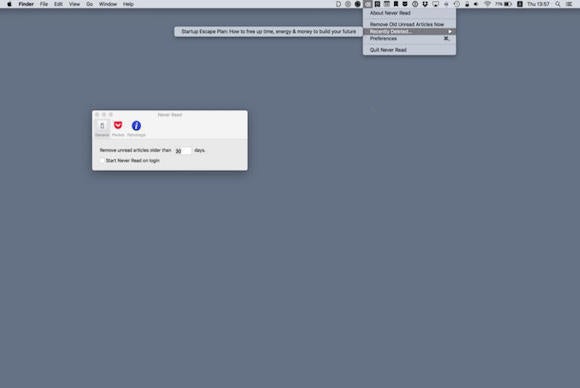Screen dimensions: 580x388
Task: Open the Dropbox menu bar icon
Action: (425, 4)
